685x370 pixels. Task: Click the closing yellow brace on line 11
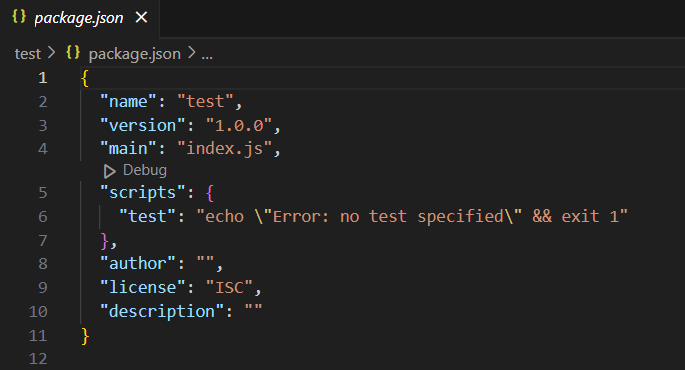[x=85, y=336]
